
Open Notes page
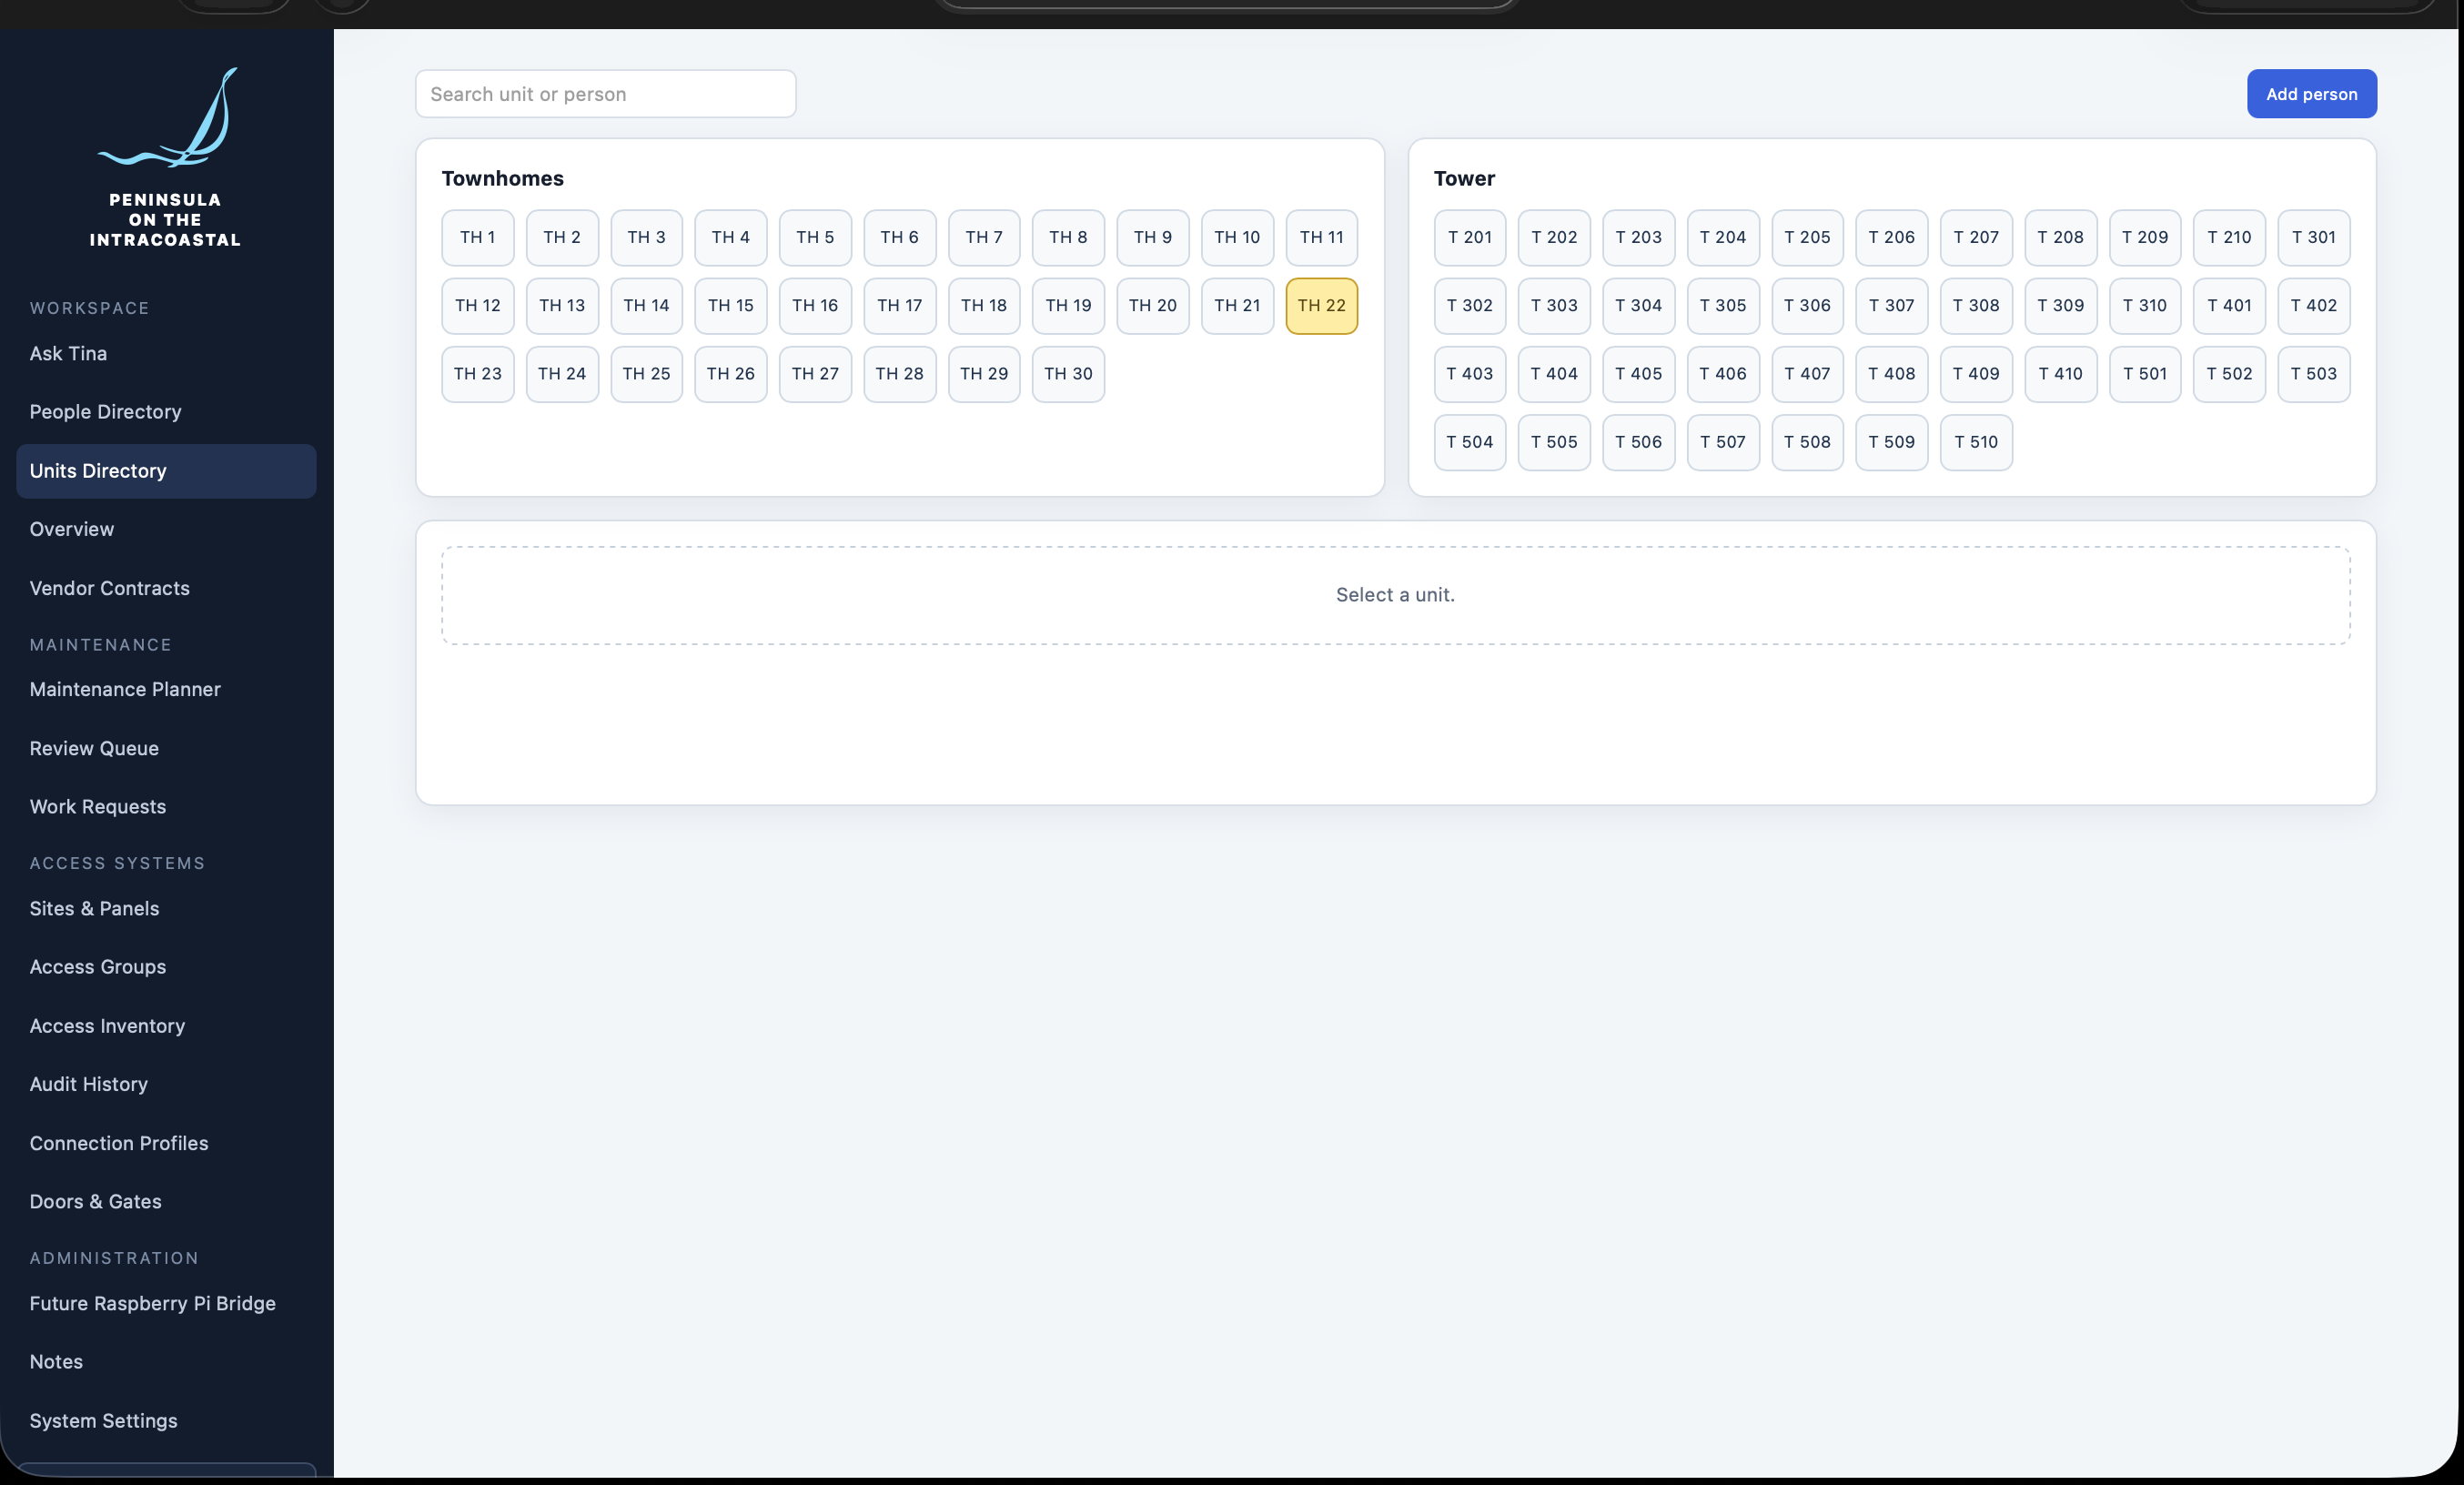click(166, 1361)
